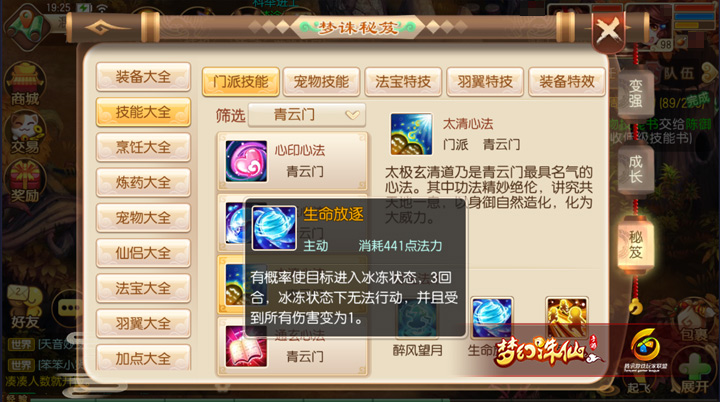This screenshot has height=402, width=720.
Task: Open the 奖励 rewards gift icon
Action: [x=26, y=182]
